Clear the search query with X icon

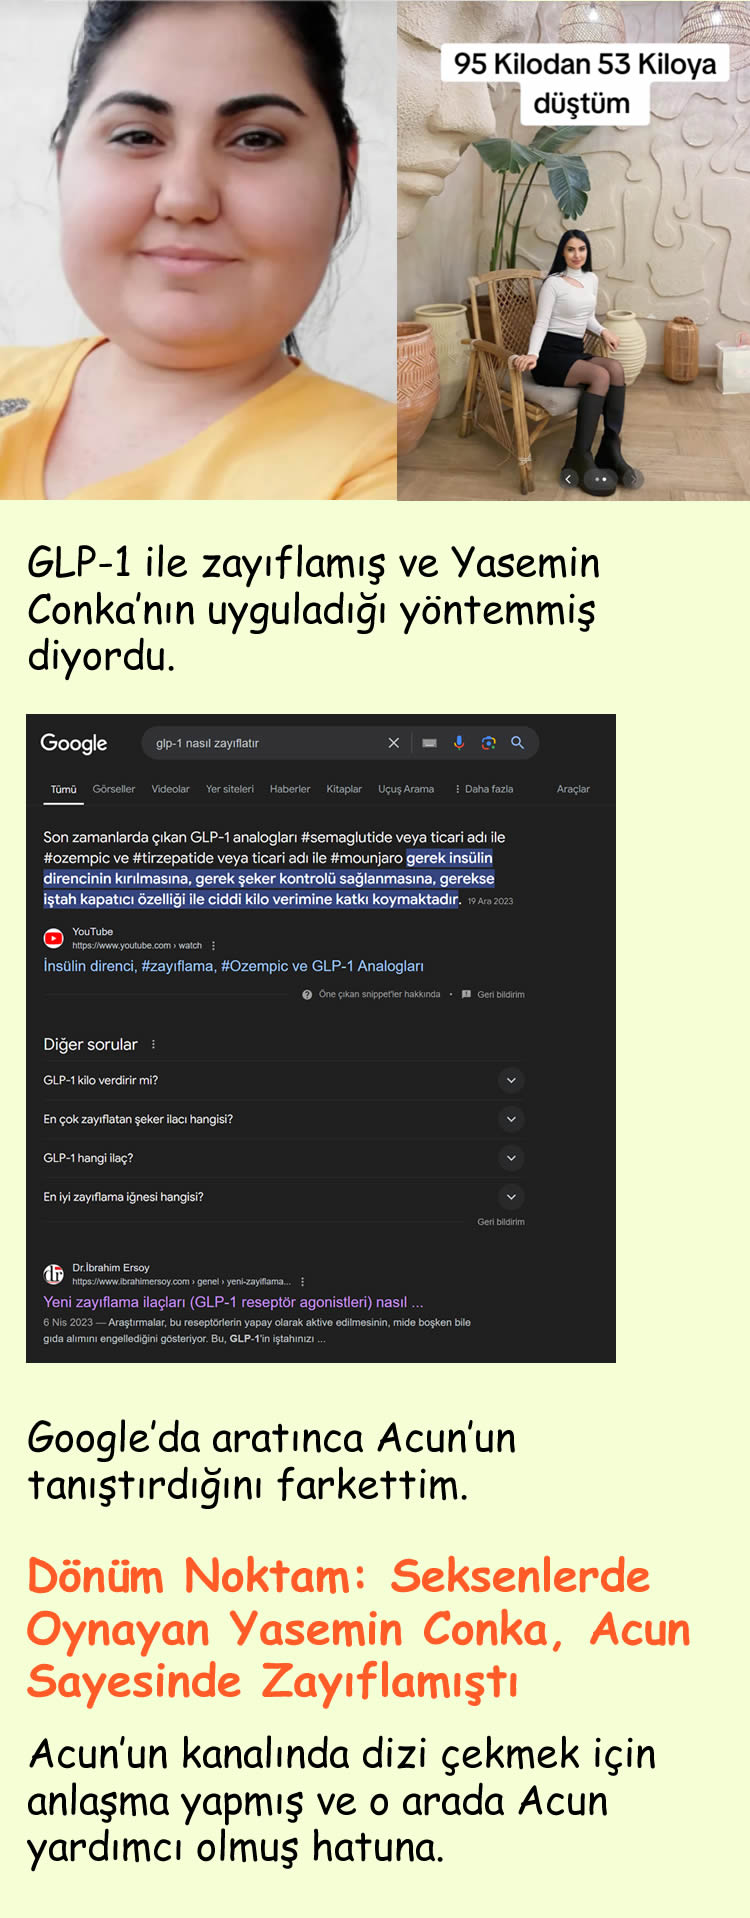pyautogui.click(x=394, y=743)
